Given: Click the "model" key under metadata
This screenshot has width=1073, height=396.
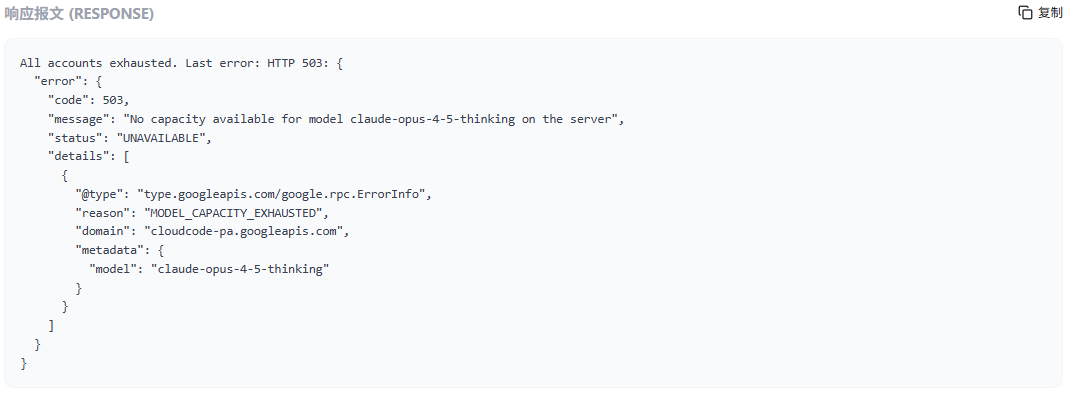Looking at the screenshot, I should (113, 269).
